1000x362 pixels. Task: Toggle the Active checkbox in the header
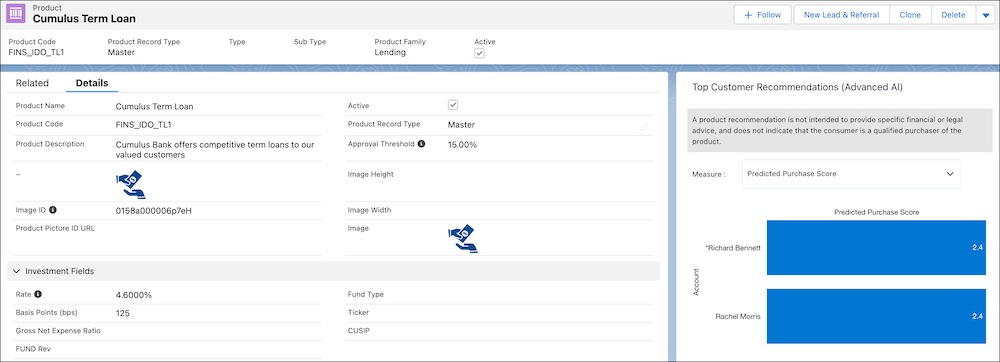[x=480, y=54]
